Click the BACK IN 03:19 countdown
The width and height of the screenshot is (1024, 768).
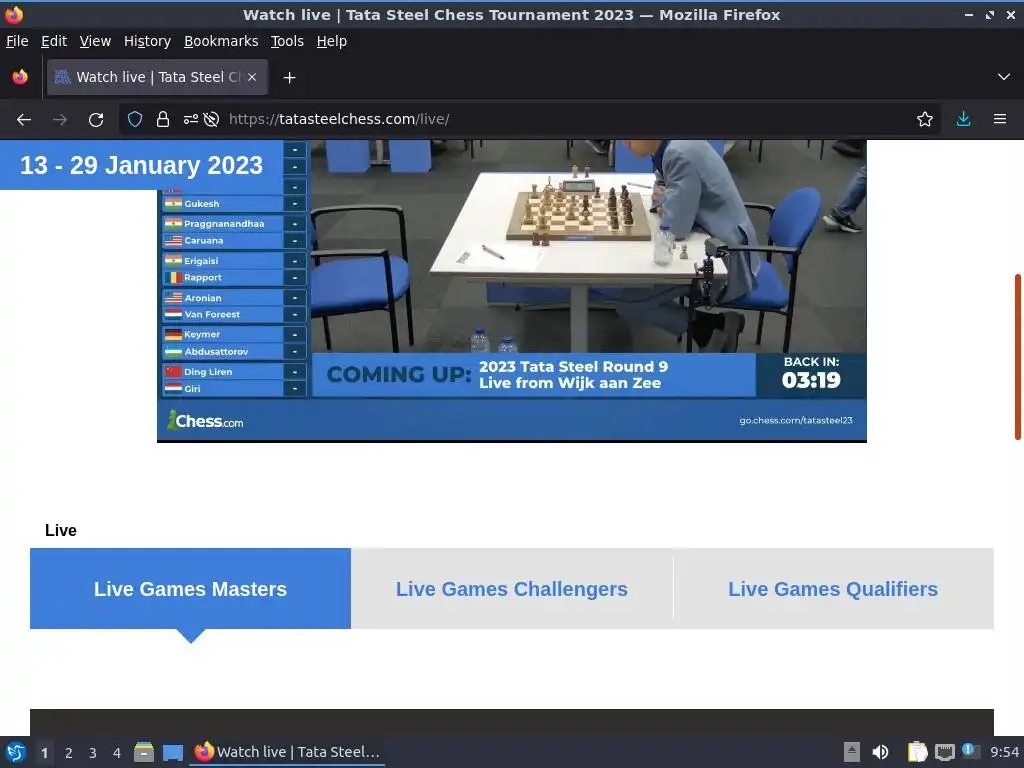(x=811, y=374)
